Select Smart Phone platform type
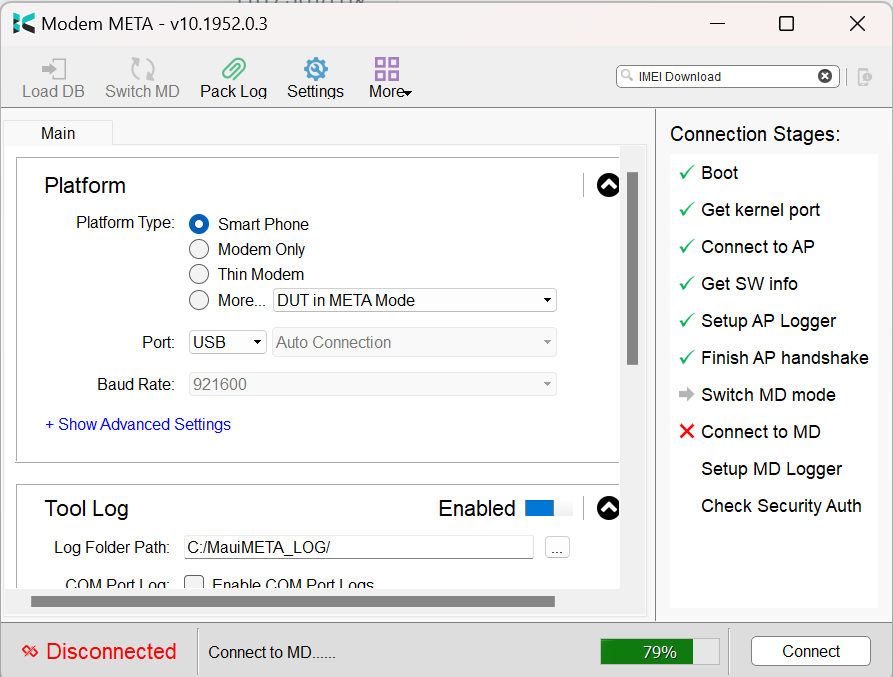This screenshot has height=677, width=893. pos(199,224)
